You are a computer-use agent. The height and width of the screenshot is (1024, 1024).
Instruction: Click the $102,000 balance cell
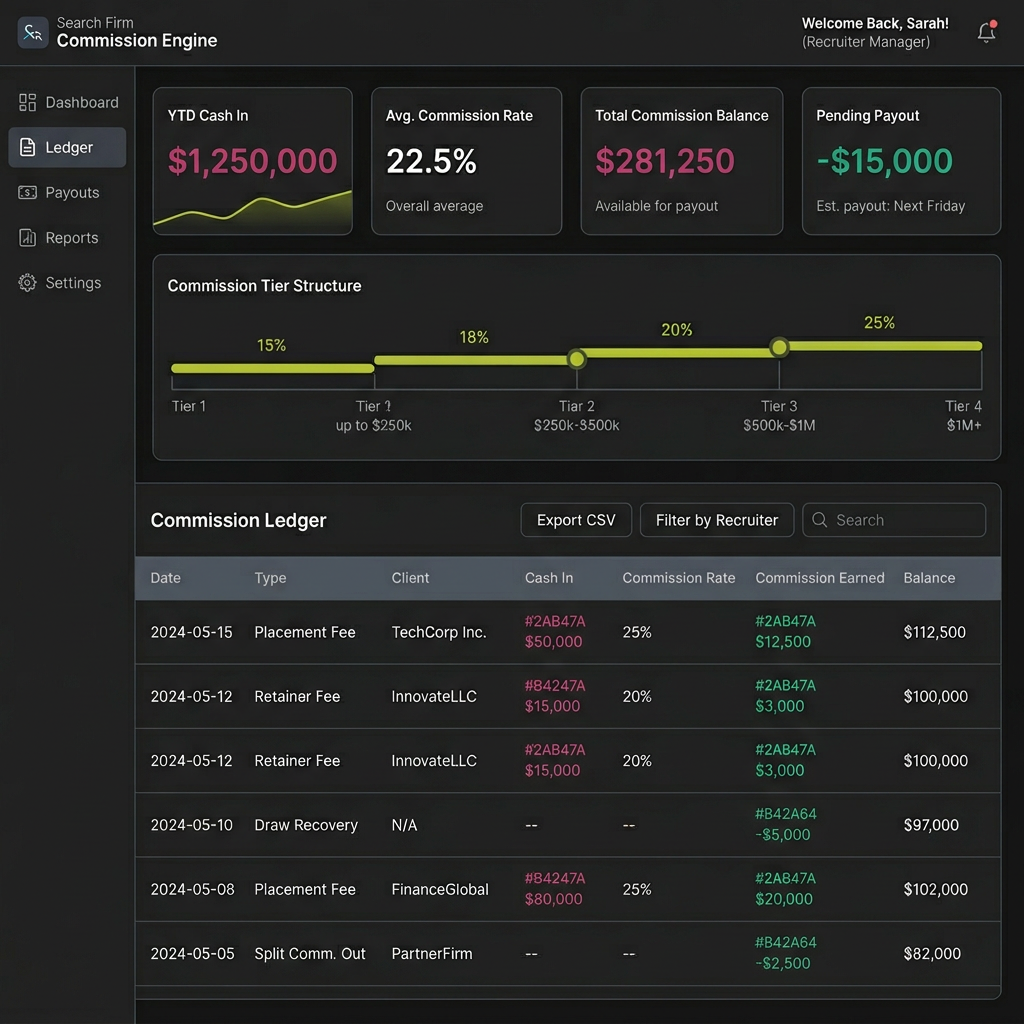tap(935, 889)
